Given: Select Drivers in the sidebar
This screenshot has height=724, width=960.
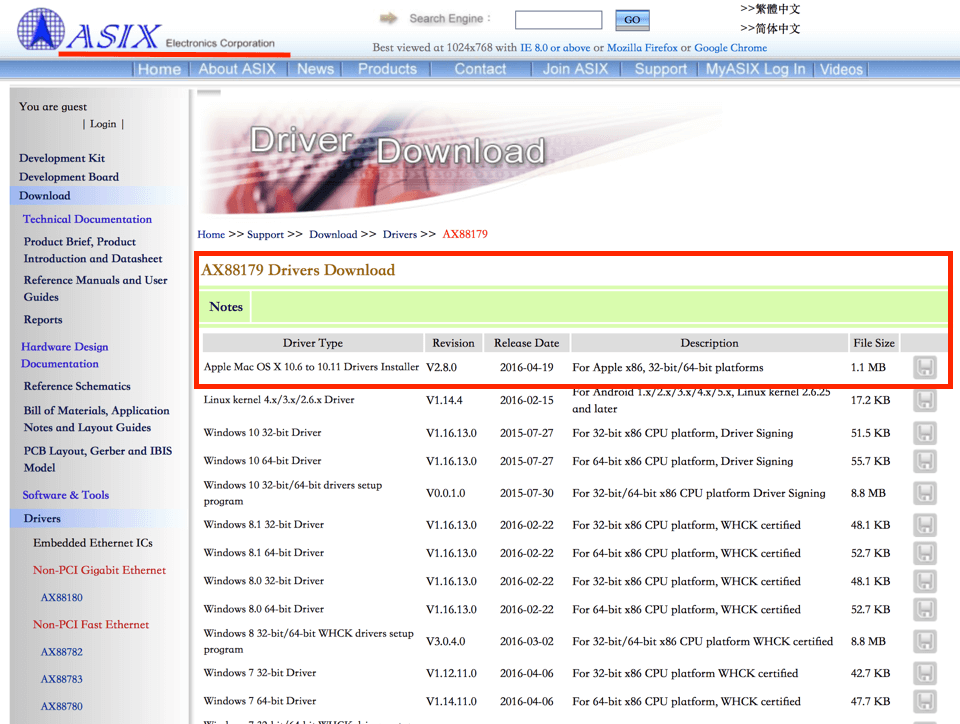Looking at the screenshot, I should pyautogui.click(x=42, y=518).
